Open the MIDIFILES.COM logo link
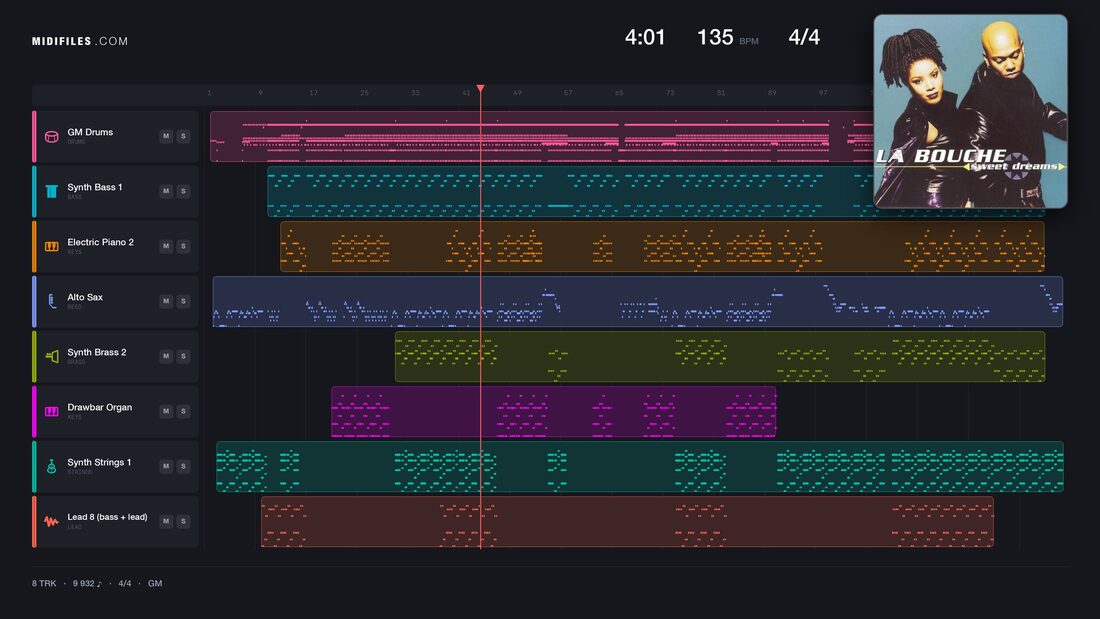 click(x=80, y=41)
